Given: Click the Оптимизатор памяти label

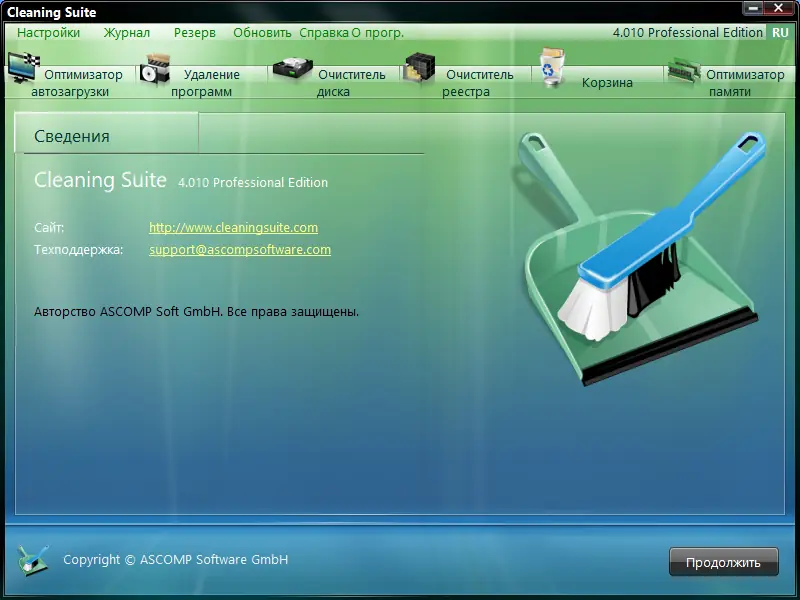Looking at the screenshot, I should click(x=745, y=83).
